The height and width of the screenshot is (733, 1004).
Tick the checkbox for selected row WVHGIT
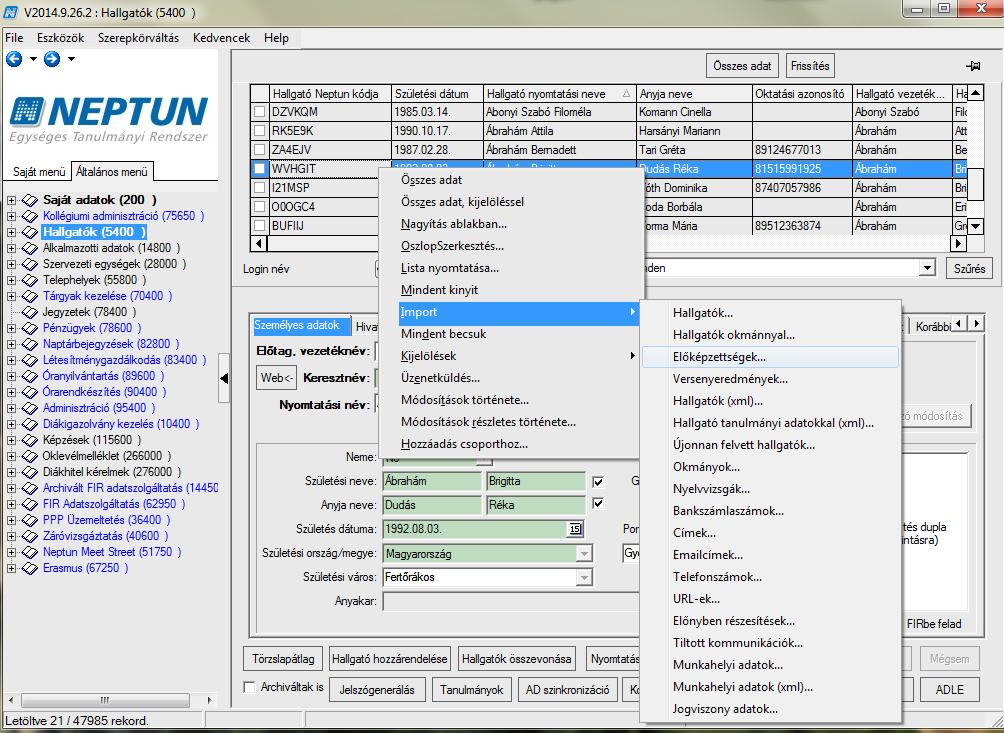click(x=259, y=169)
